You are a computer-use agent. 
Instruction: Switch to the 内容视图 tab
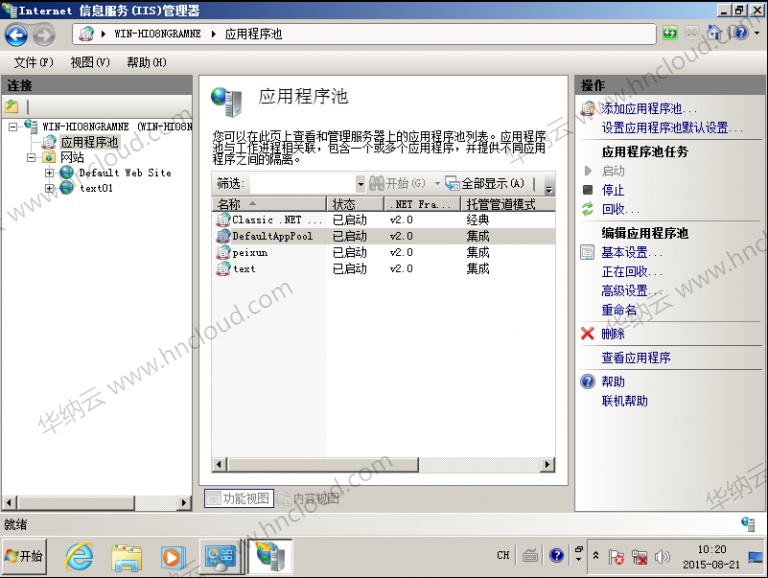point(308,499)
